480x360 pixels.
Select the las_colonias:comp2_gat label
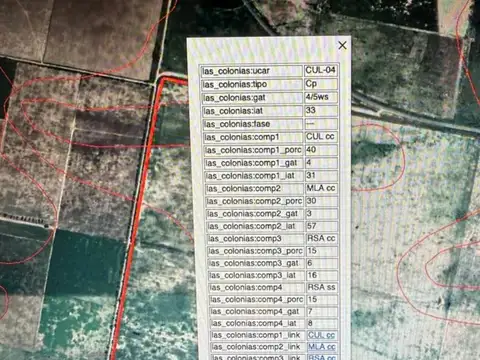[252, 214]
